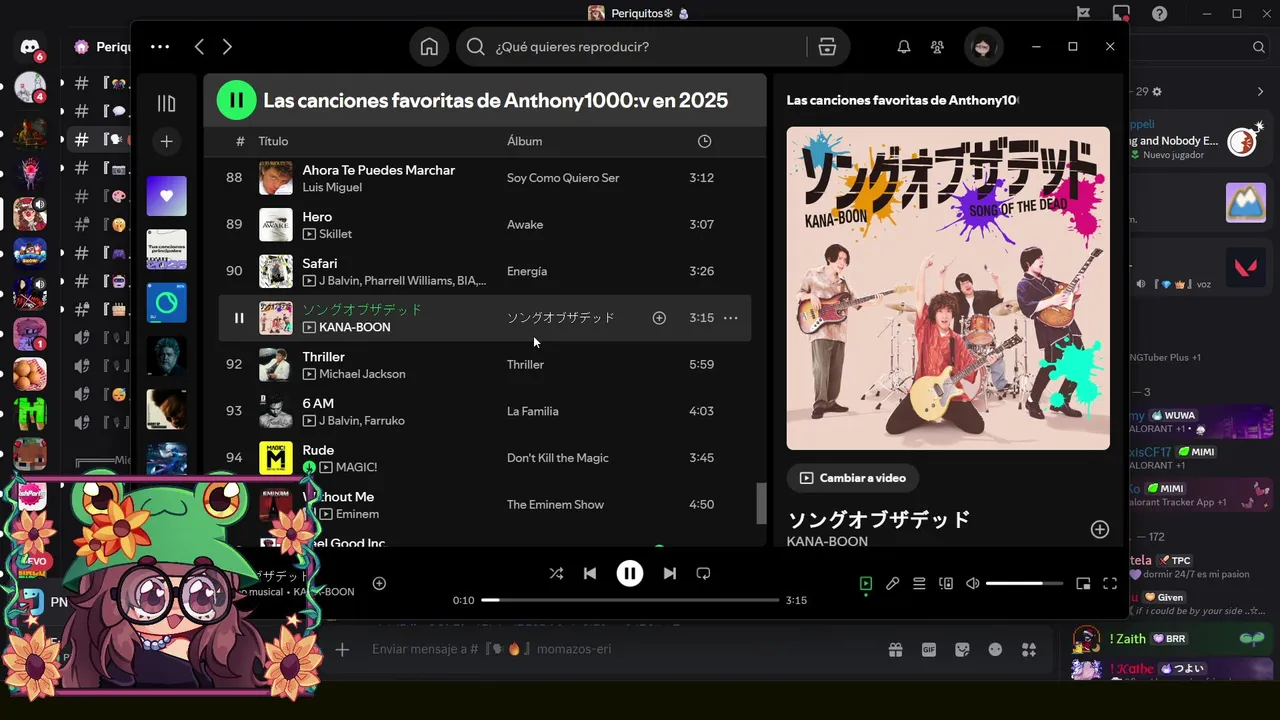Open Spotify profile avatar menu
Image resolution: width=1280 pixels, height=720 pixels.
983,47
